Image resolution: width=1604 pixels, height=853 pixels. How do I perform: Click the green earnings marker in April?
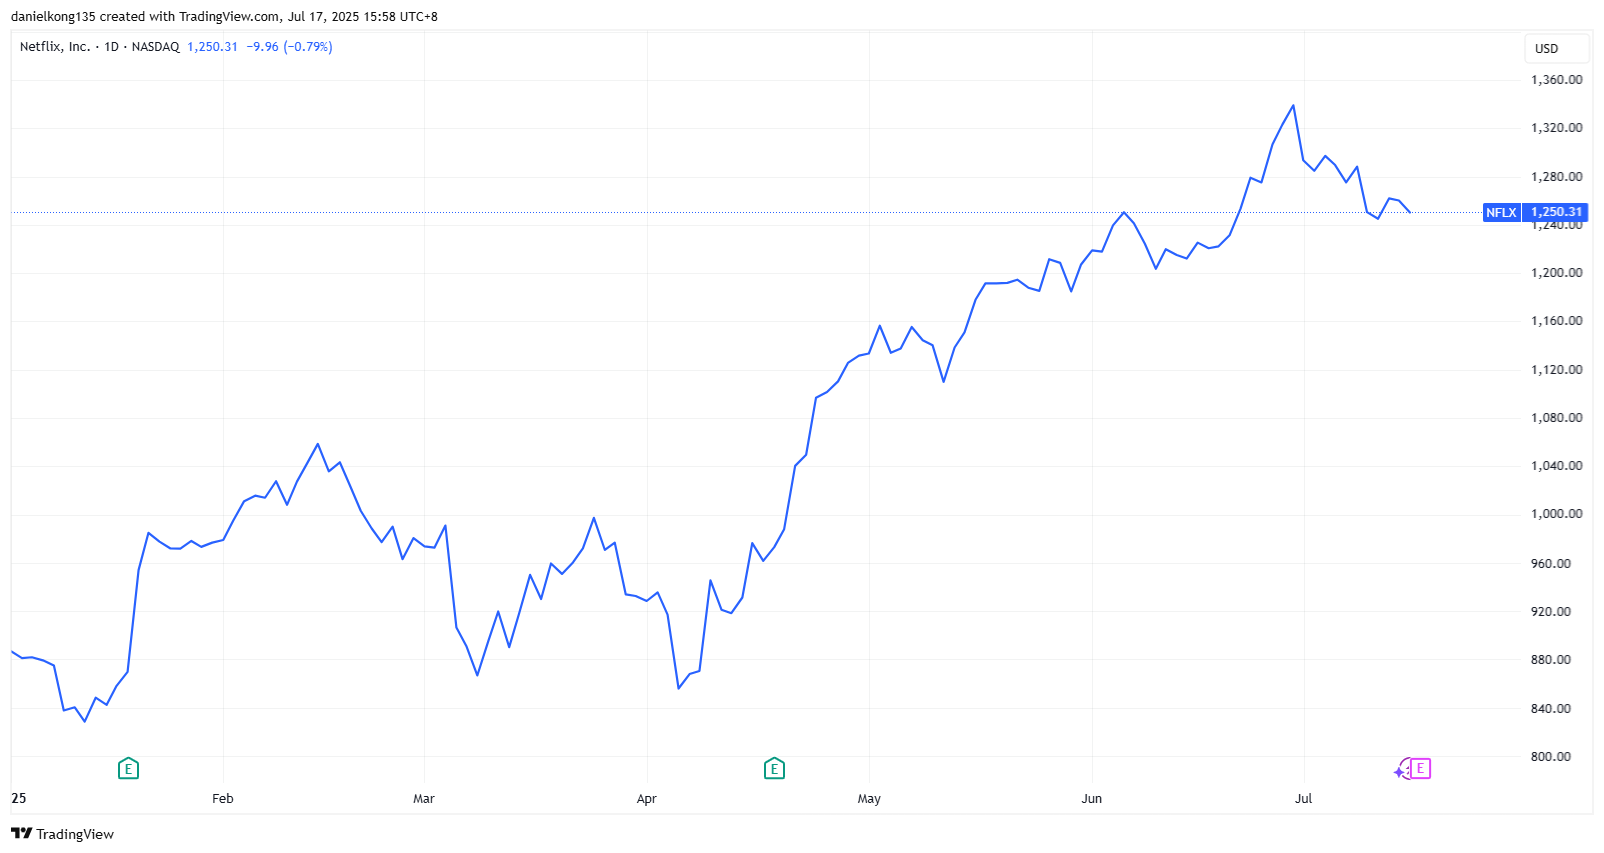pos(774,769)
